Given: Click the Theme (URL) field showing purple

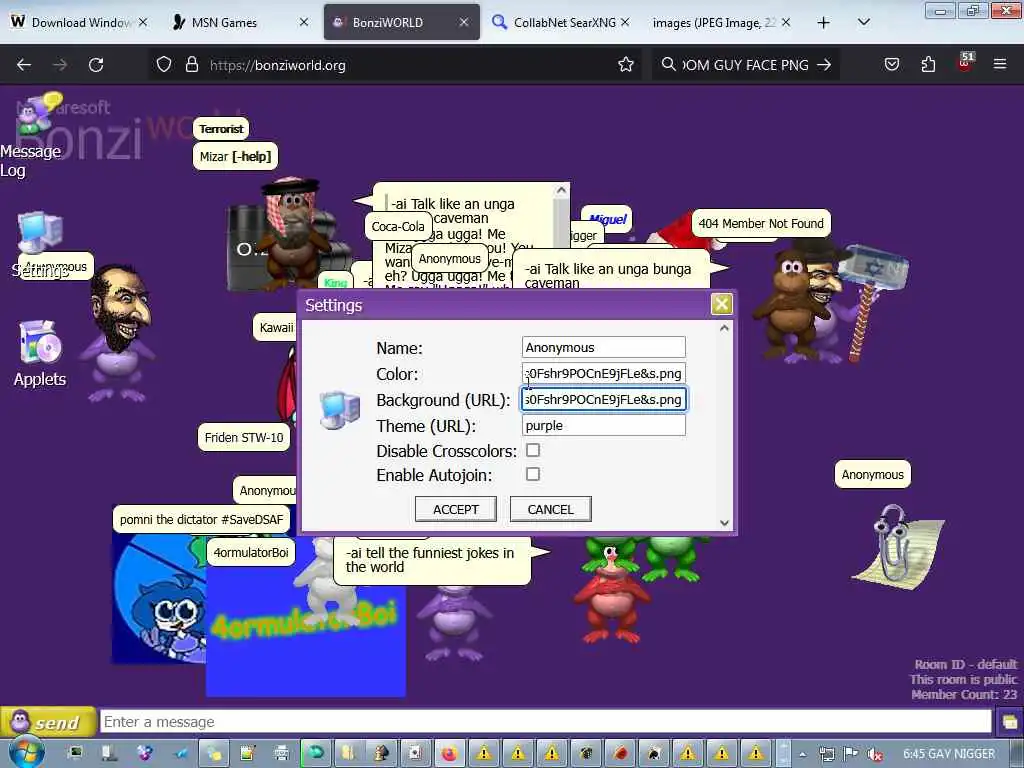Looking at the screenshot, I should (603, 425).
